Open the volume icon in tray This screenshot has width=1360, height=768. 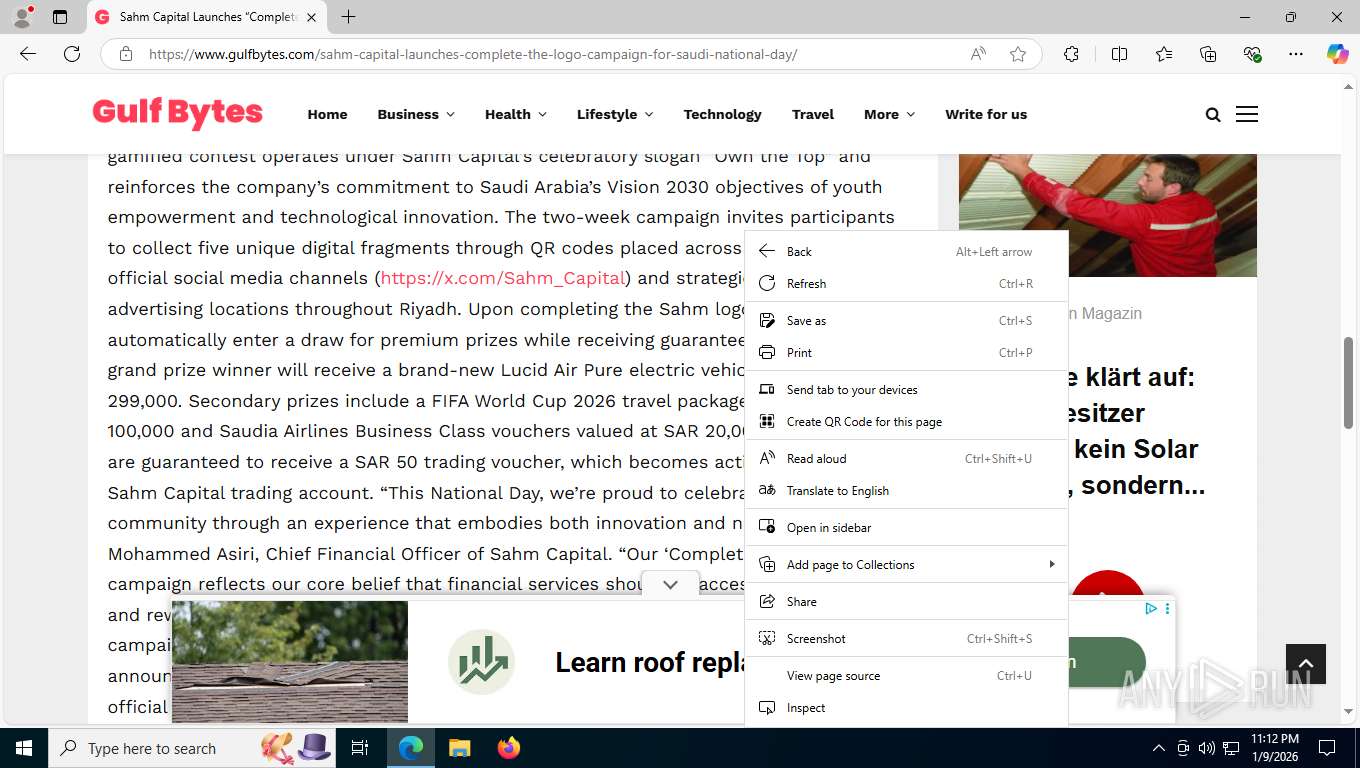[x=1207, y=748]
